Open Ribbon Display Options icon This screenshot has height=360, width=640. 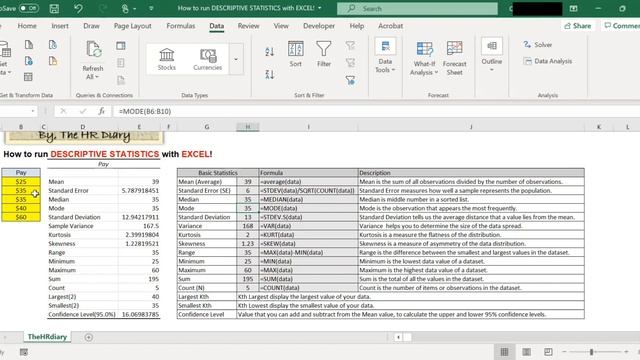coord(573,8)
